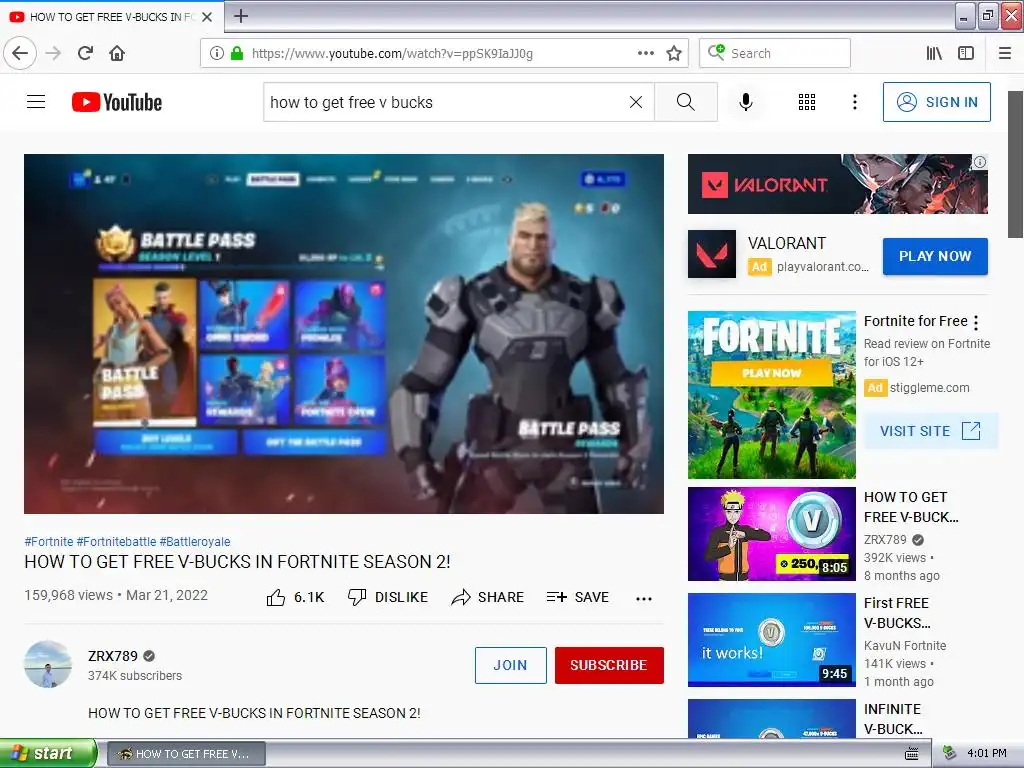This screenshot has height=768, width=1024.
Task: Show site information icon in address bar
Action: [x=217, y=53]
